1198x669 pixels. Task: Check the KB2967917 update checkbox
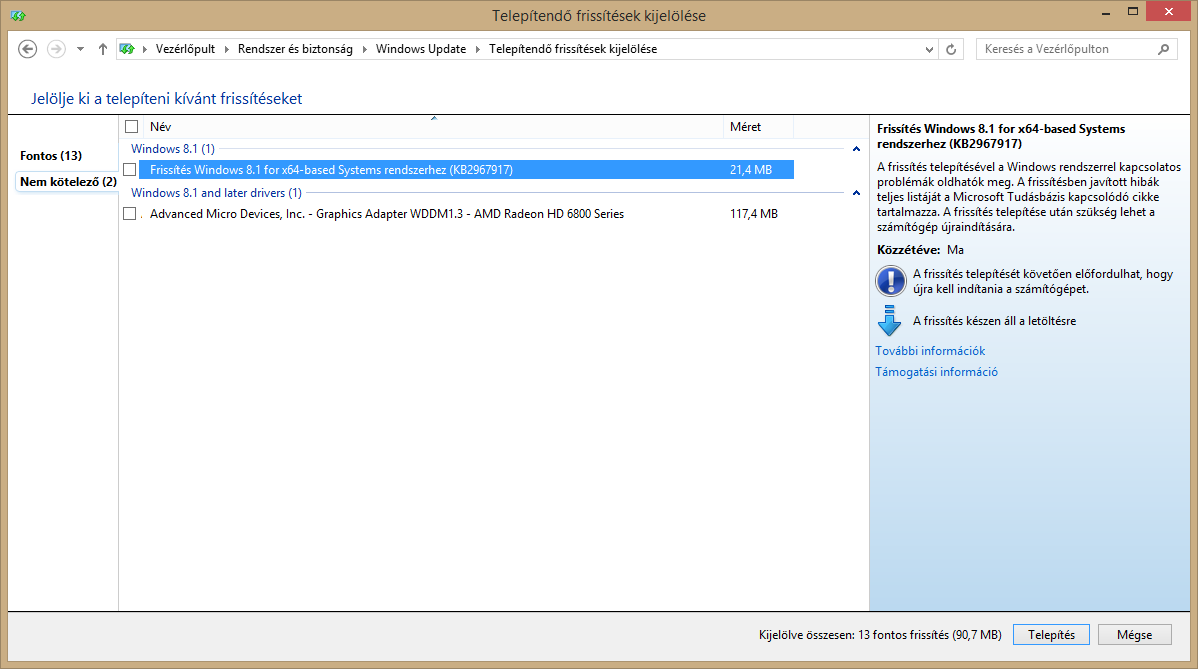(x=130, y=170)
